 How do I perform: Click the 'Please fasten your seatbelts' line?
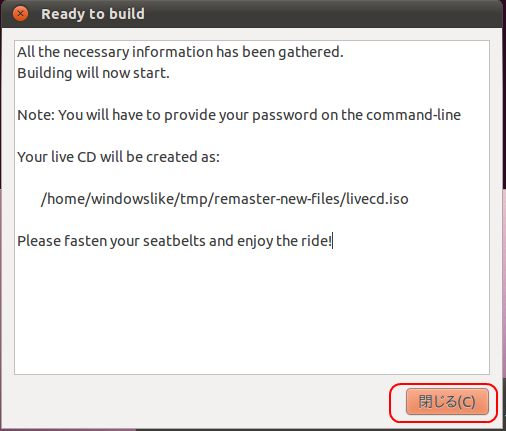tap(175, 241)
